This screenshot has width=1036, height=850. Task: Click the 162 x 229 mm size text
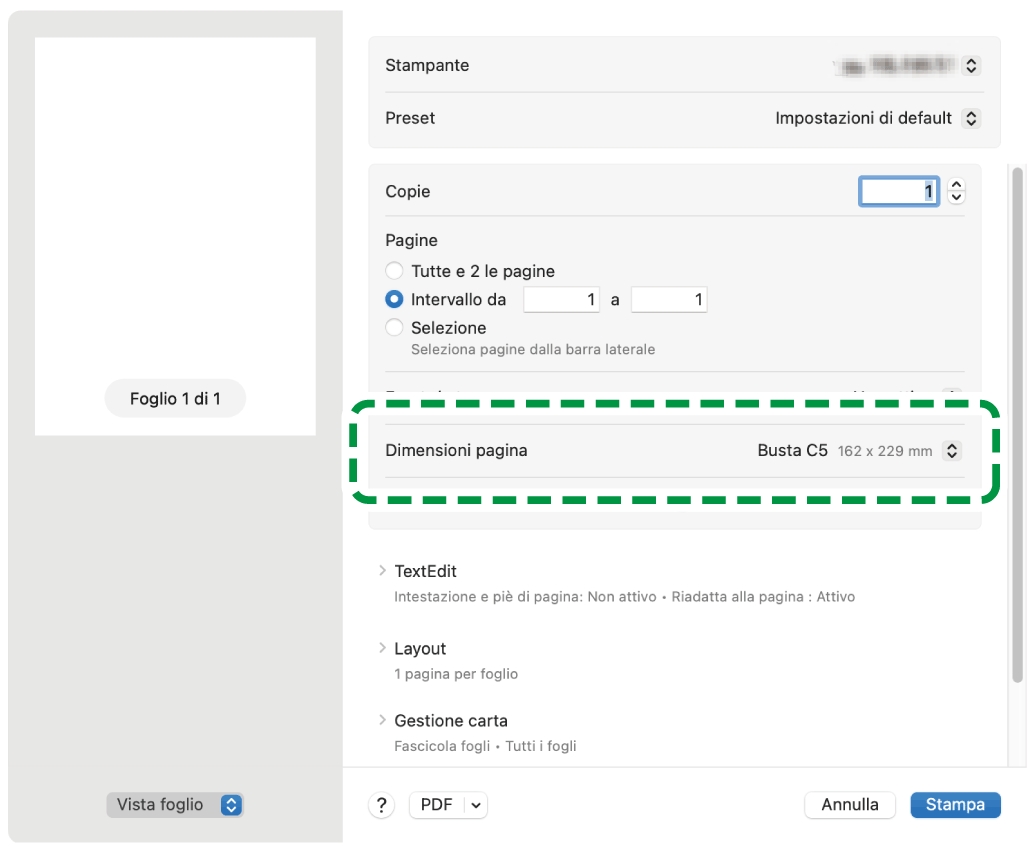[885, 451]
